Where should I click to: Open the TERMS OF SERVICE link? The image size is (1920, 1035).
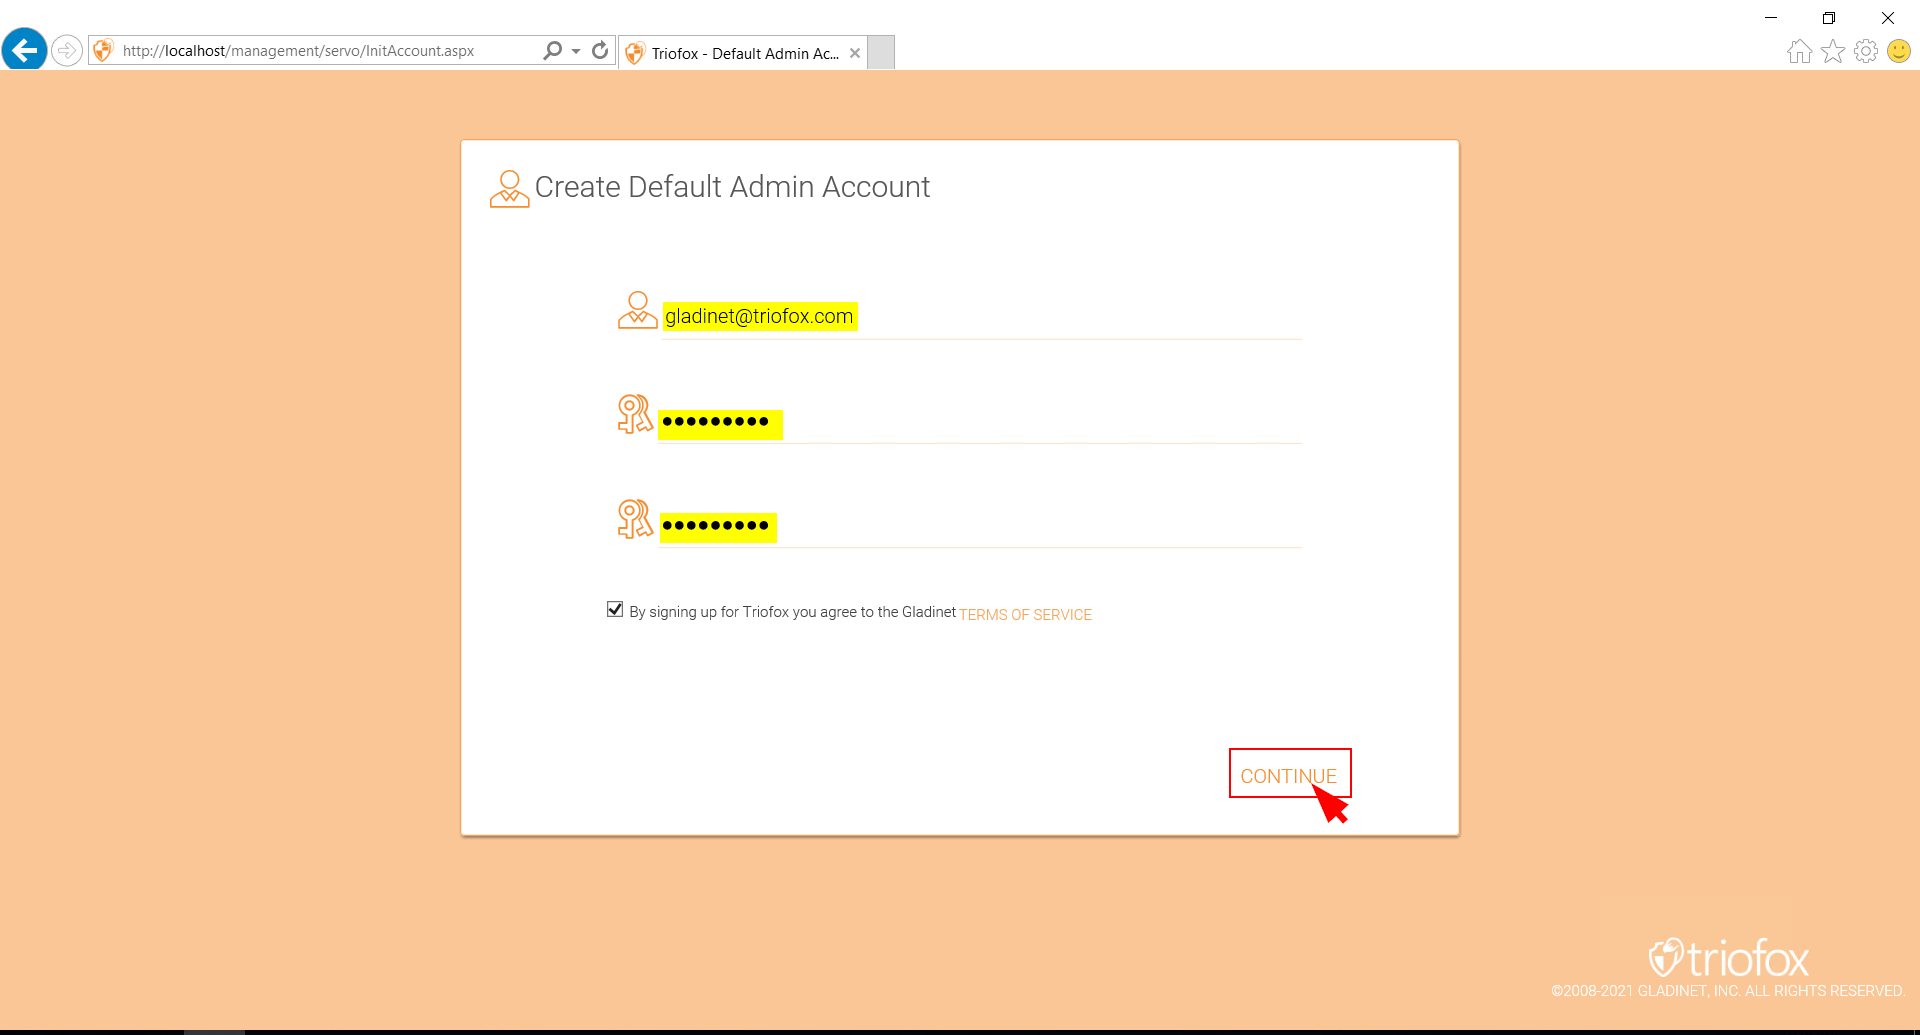1025,615
